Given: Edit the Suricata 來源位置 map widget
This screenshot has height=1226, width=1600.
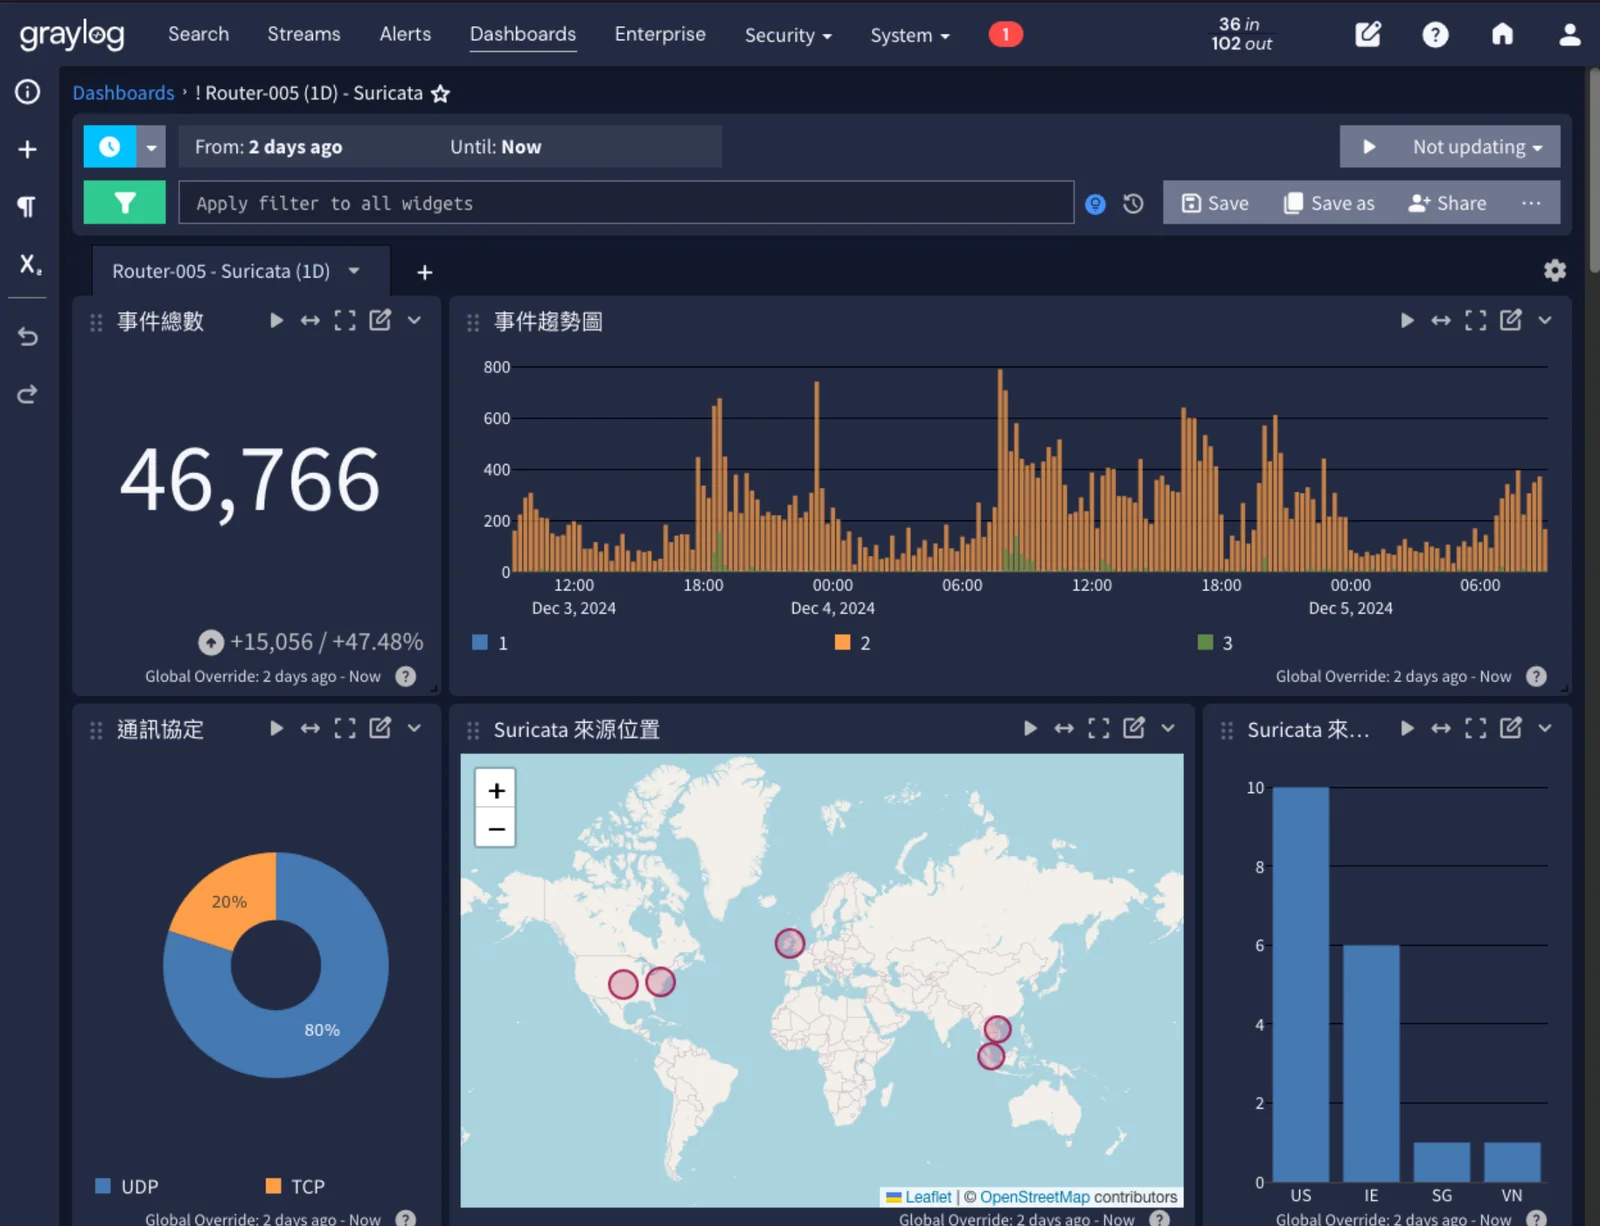Looking at the screenshot, I should point(1133,728).
